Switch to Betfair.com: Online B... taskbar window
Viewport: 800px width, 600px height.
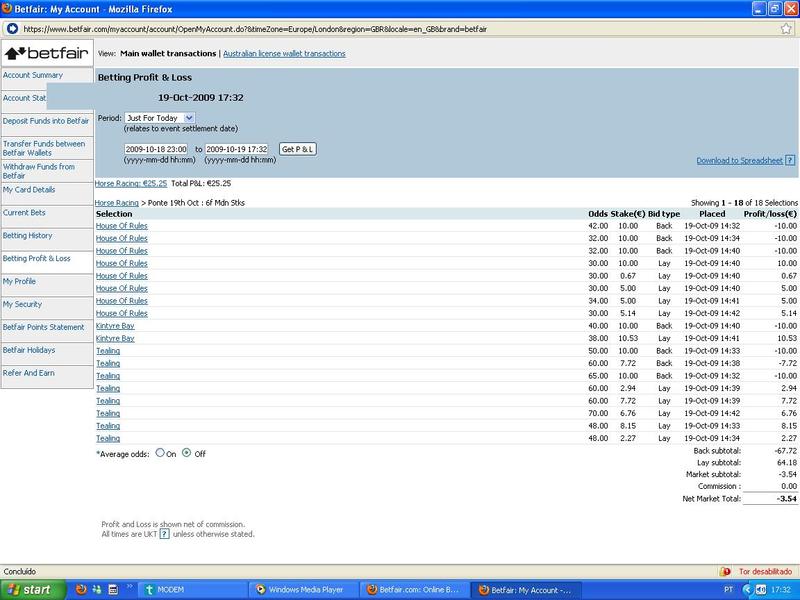(x=415, y=590)
